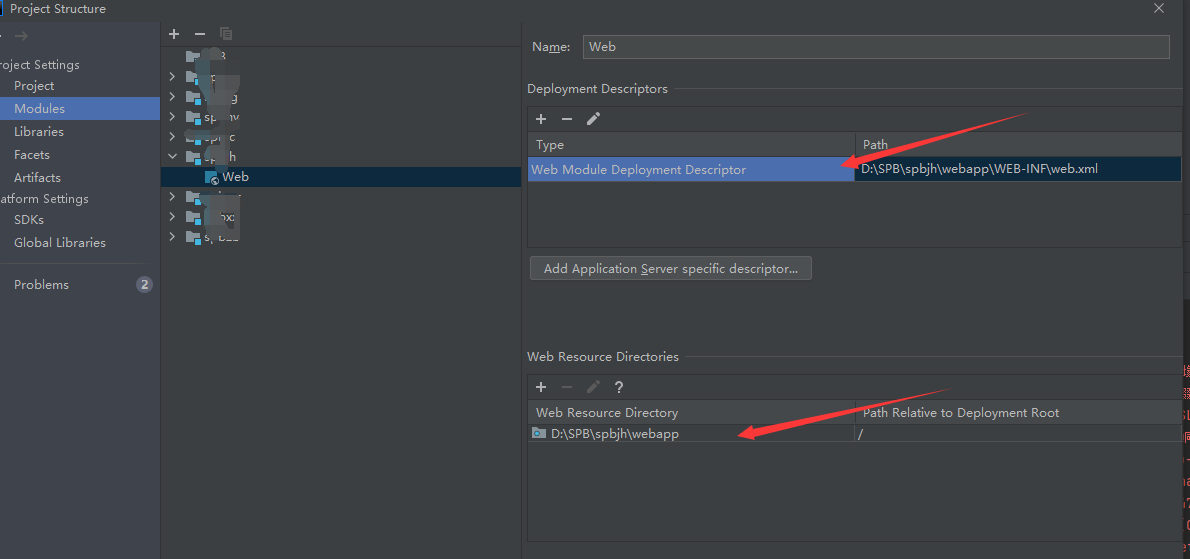Close the Project Structure dialog
The width and height of the screenshot is (1190, 559).
(x=1159, y=8)
